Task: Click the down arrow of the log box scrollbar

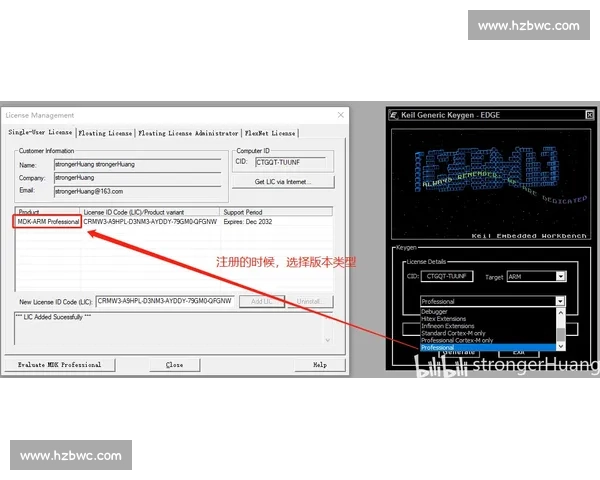Action: (x=328, y=340)
